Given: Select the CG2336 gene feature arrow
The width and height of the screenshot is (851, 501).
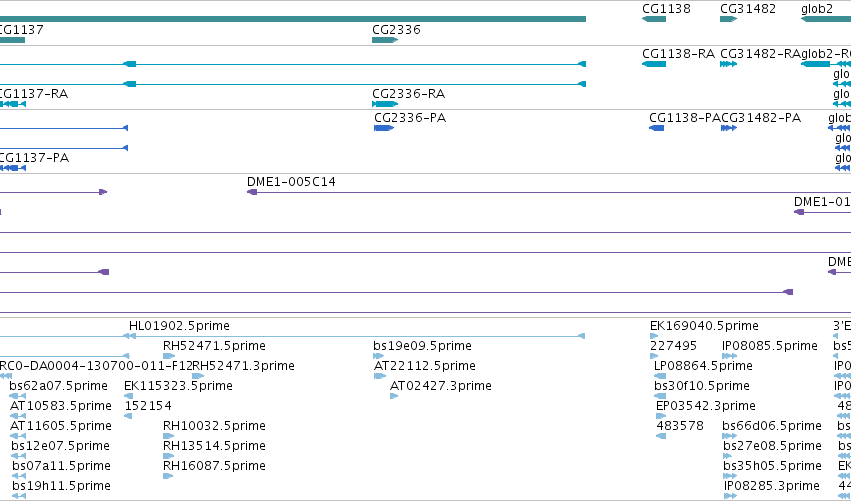Looking at the screenshot, I should (x=385, y=40).
